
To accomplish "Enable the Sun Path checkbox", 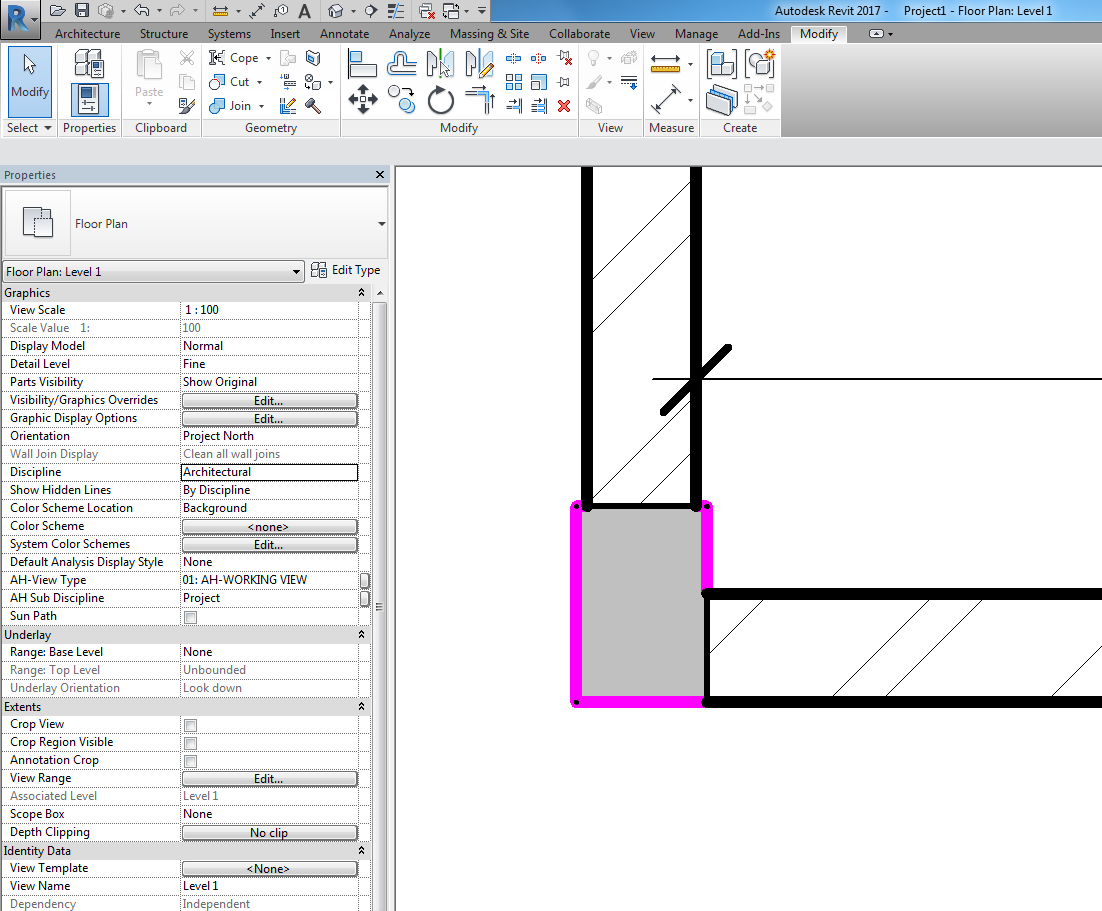I will point(190,617).
